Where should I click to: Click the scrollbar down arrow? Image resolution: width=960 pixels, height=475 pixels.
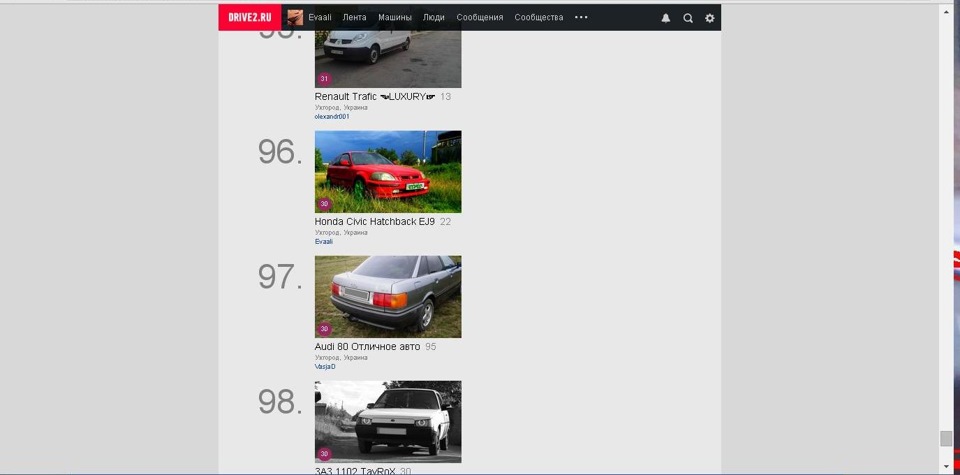click(946, 467)
